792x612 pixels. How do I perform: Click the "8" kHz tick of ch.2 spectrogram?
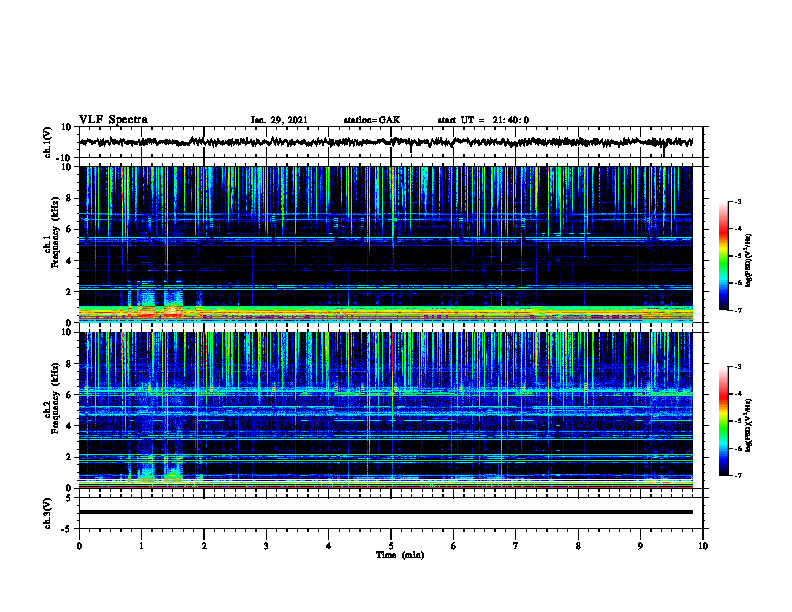pos(69,364)
